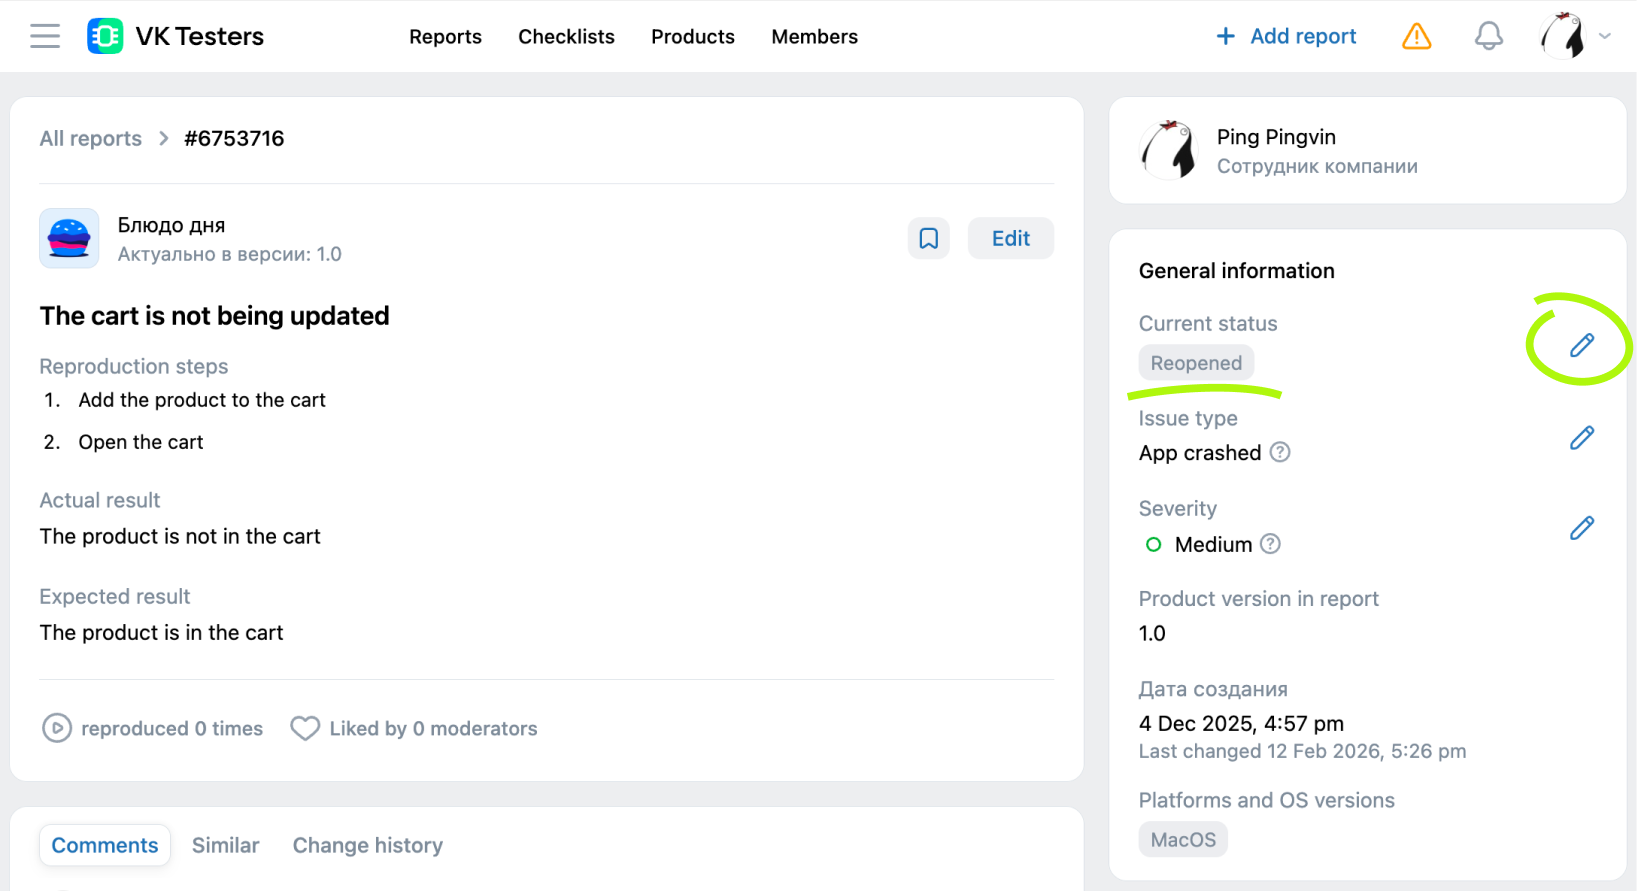Click the 'reproduced 0 times' label
Viewport: 1638px width, 891px height.
[x=172, y=728]
